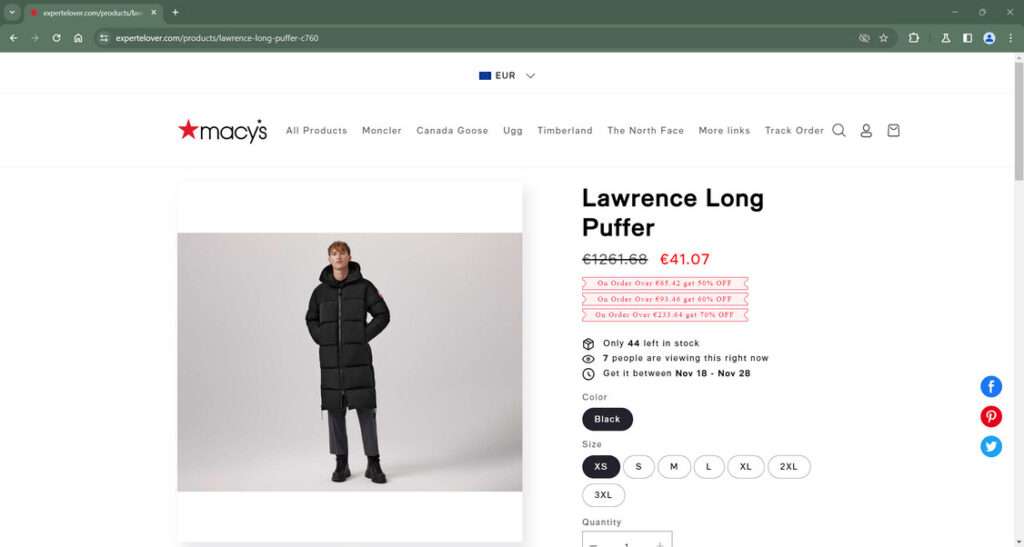Screen dimensions: 1024x547
Task: Open the browser extensions puzzle icon
Action: click(x=914, y=38)
